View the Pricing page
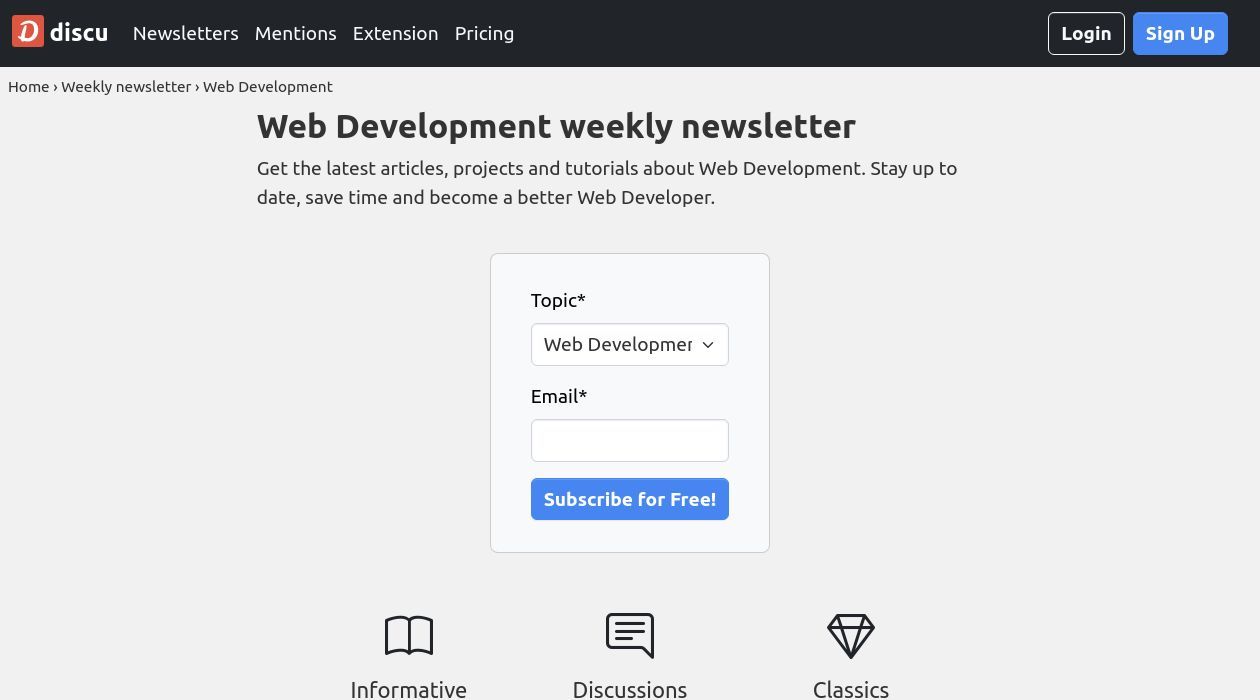The height and width of the screenshot is (700, 1260). pos(484,33)
